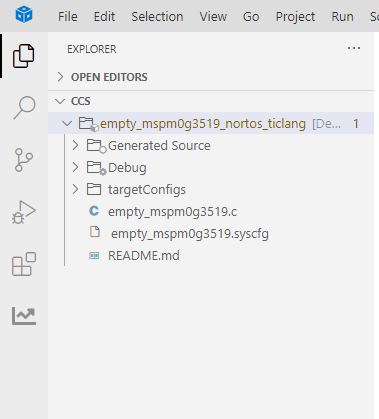The height and width of the screenshot is (419, 379).
Task: Click the OPEN EDITORS section title
Action: (x=109, y=77)
